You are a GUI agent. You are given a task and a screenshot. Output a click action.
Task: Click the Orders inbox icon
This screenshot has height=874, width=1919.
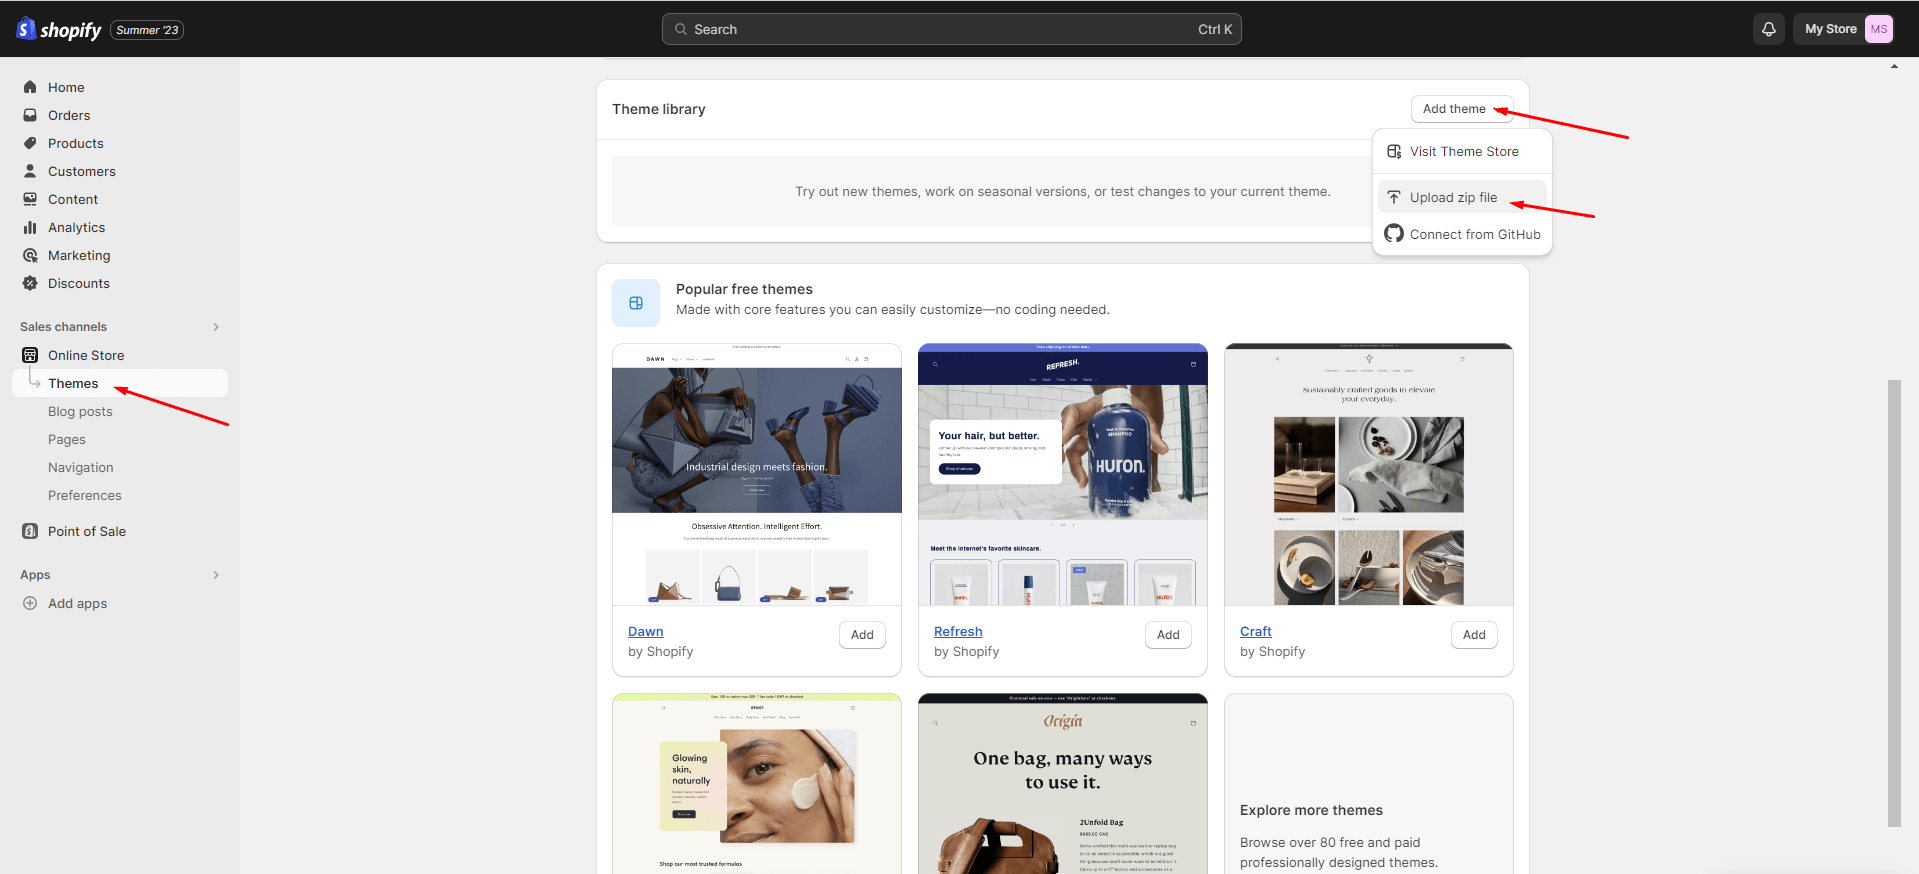30,115
